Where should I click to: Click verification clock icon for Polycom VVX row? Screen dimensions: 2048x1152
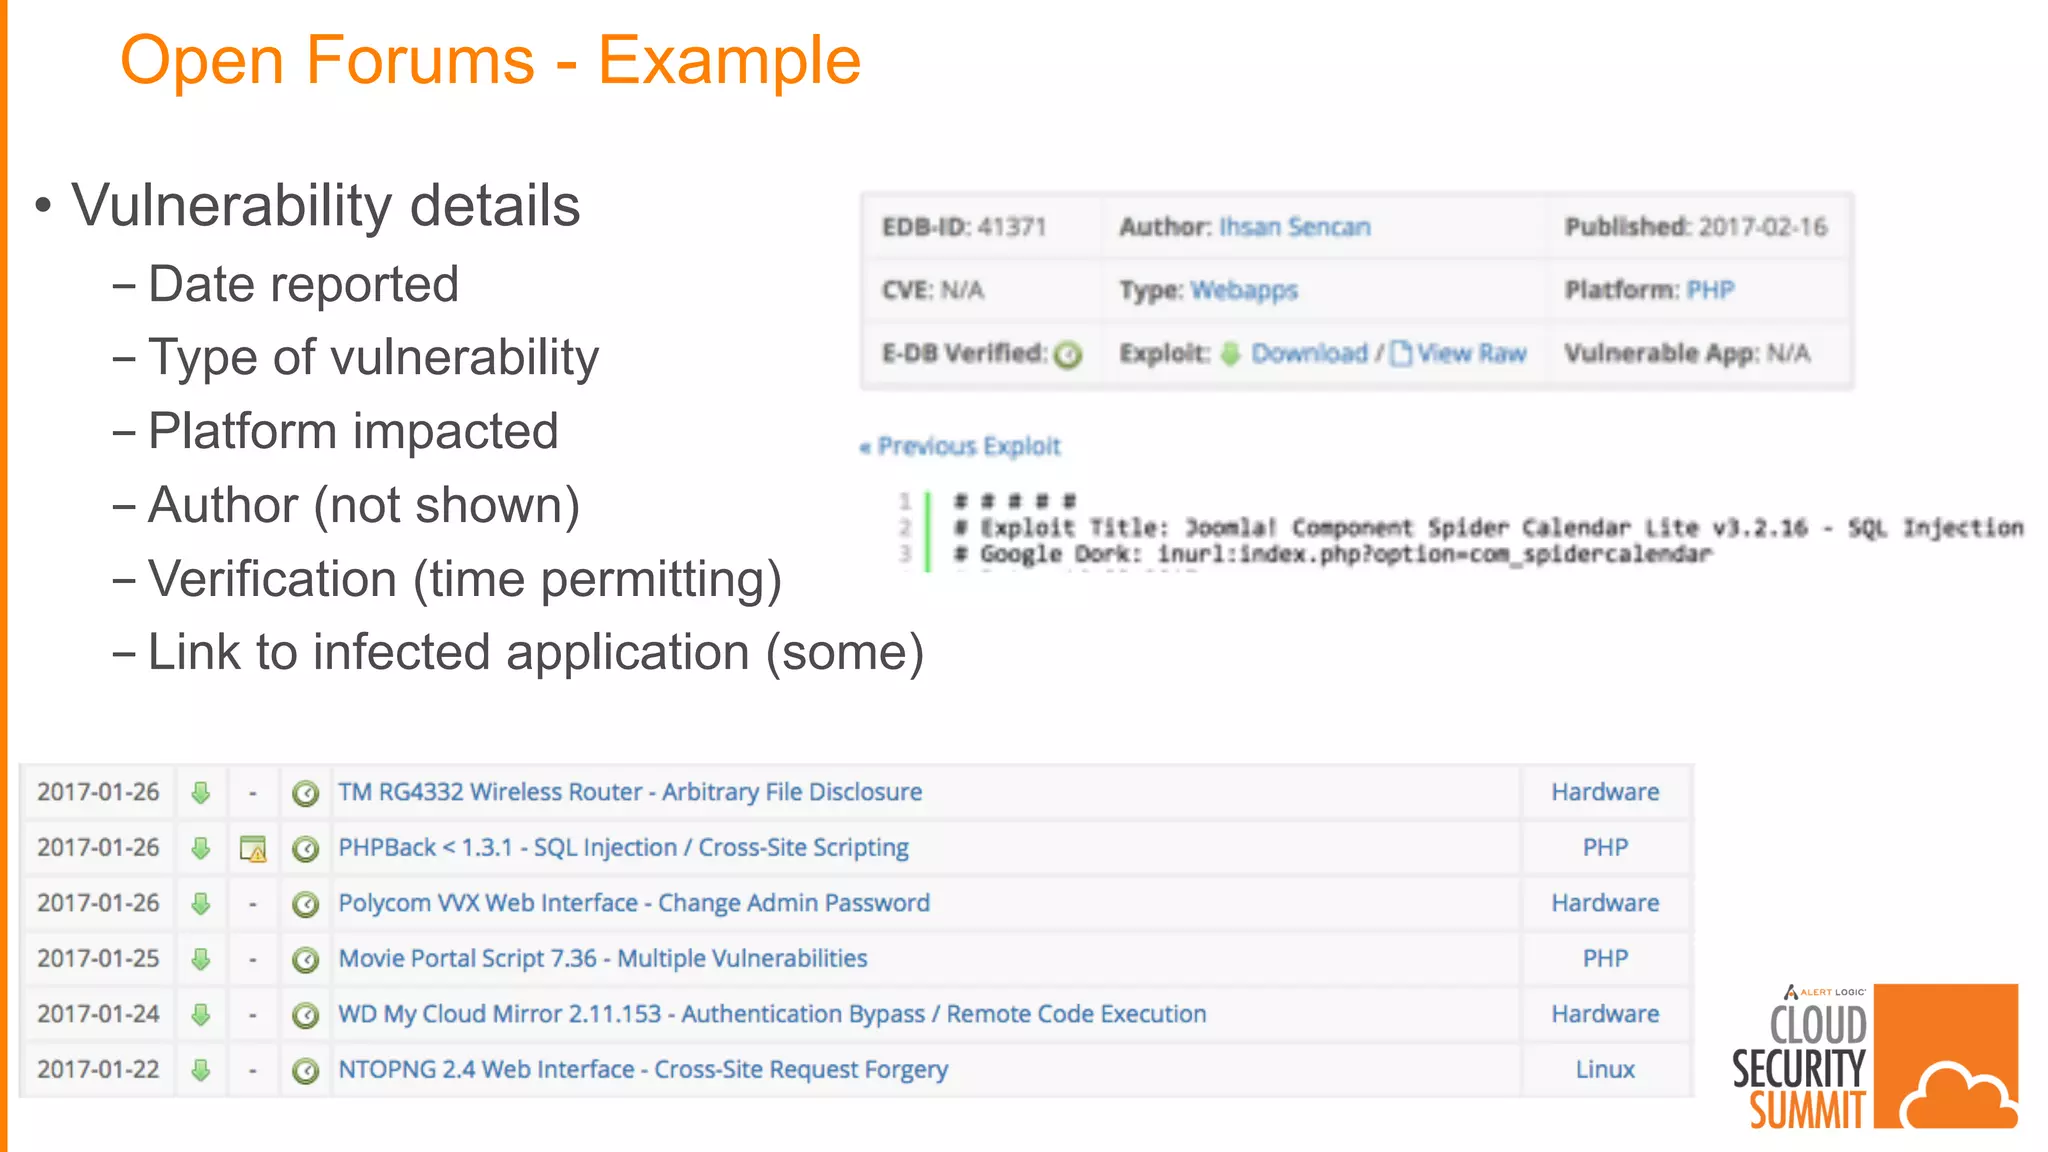(305, 905)
